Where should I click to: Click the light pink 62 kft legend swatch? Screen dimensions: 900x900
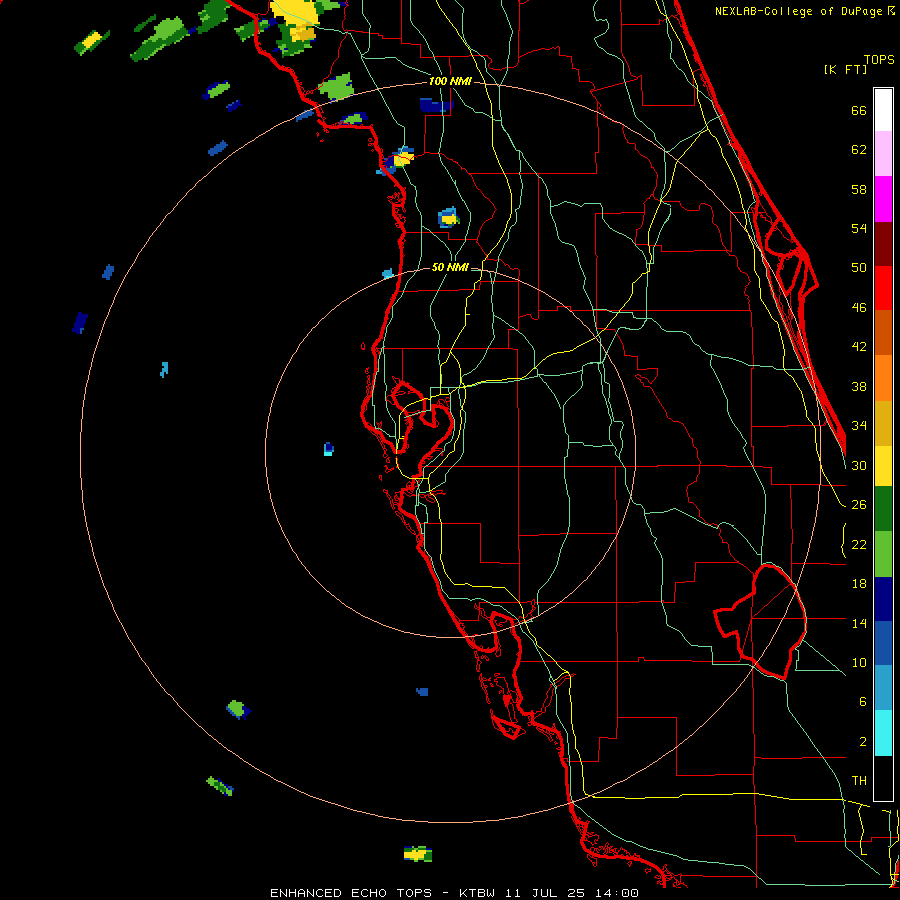click(x=883, y=154)
